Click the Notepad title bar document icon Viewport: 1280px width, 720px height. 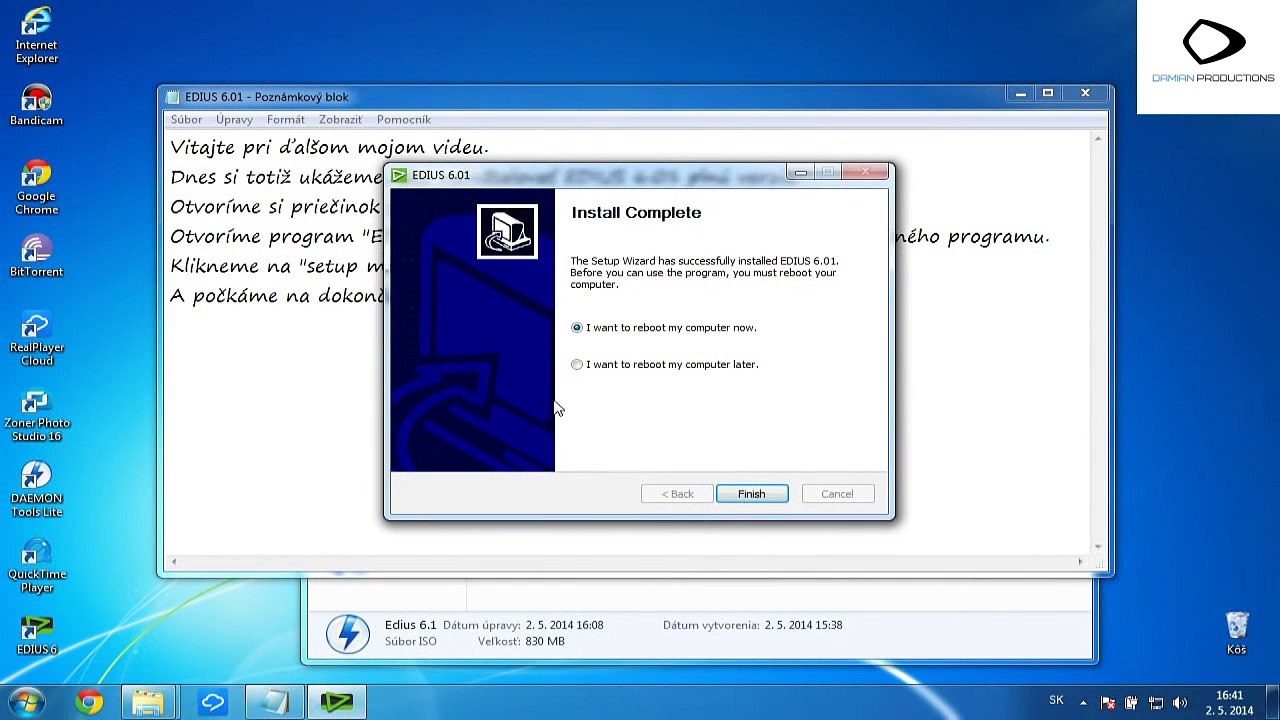pyautogui.click(x=173, y=97)
